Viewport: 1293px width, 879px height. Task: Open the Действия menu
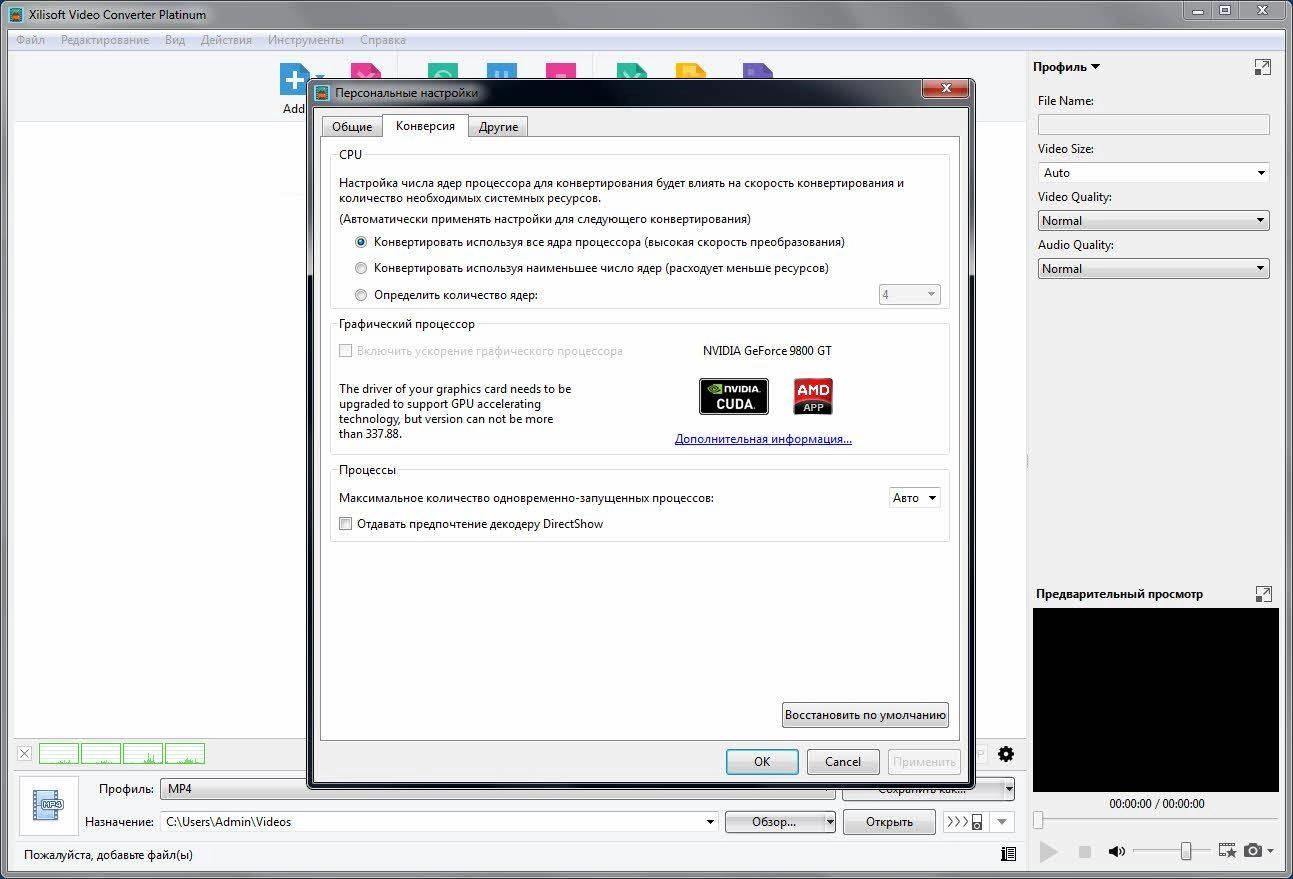point(226,40)
